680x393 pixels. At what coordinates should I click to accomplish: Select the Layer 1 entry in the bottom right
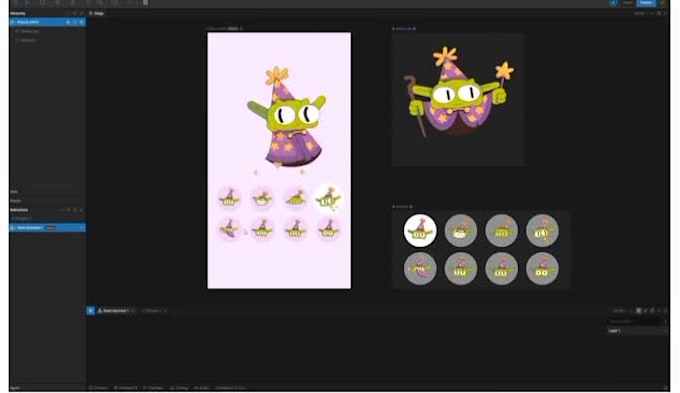pos(637,331)
